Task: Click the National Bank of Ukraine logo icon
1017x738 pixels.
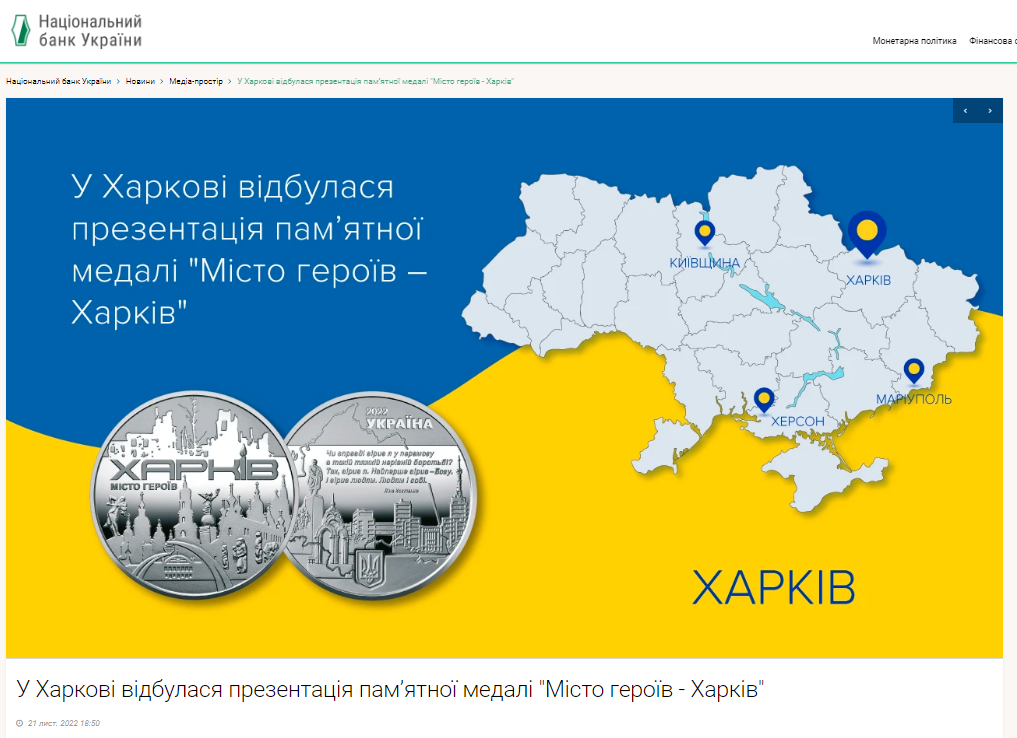Action: pos(20,30)
